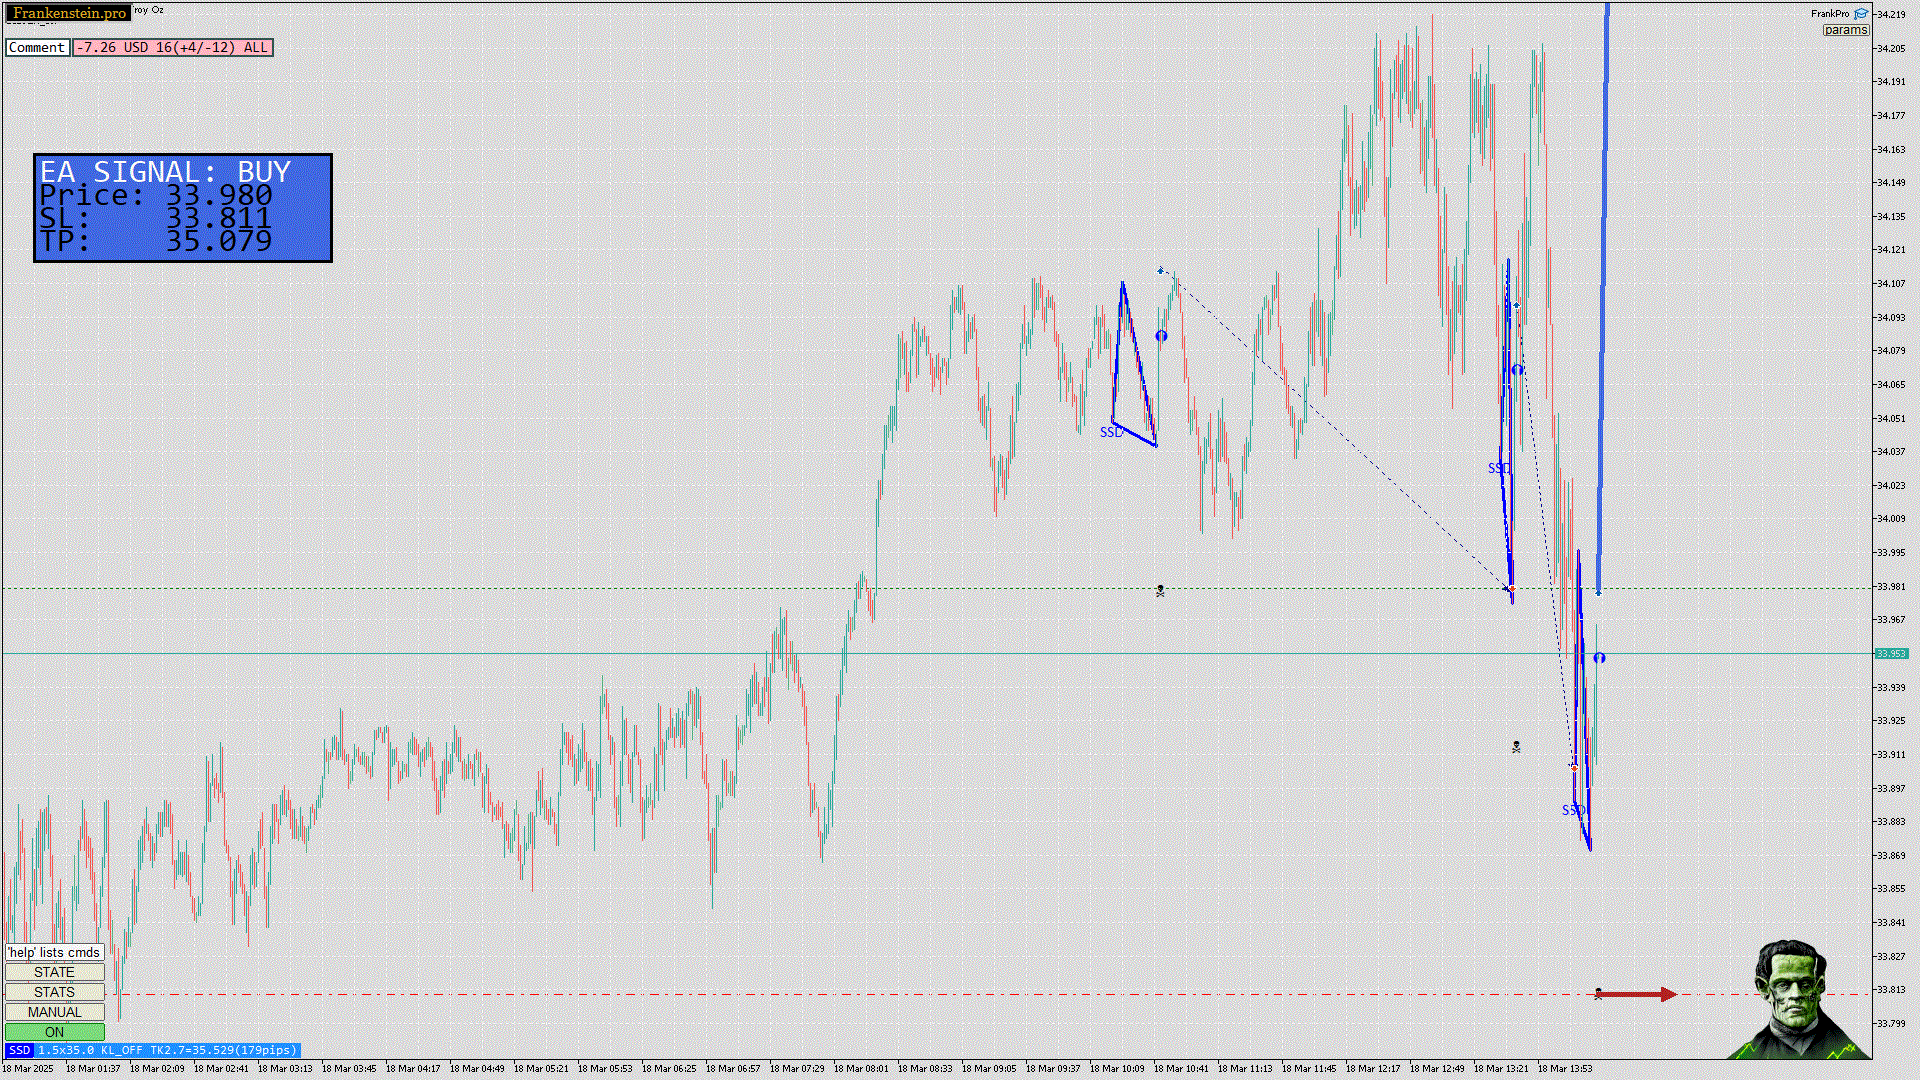Click blue arrow marker at current price line
Image resolution: width=1920 pixels, height=1080 pixels.
[x=1599, y=658]
